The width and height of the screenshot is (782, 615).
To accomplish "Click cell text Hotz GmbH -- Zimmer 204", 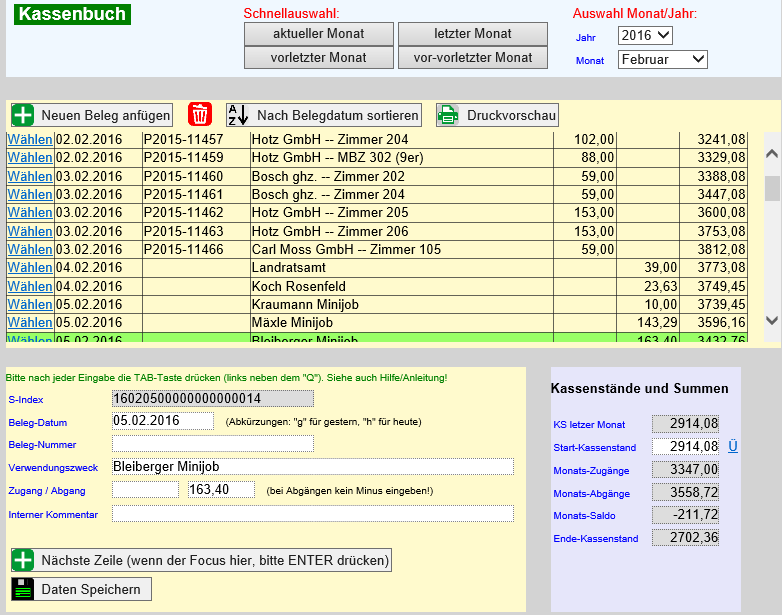I will point(330,140).
